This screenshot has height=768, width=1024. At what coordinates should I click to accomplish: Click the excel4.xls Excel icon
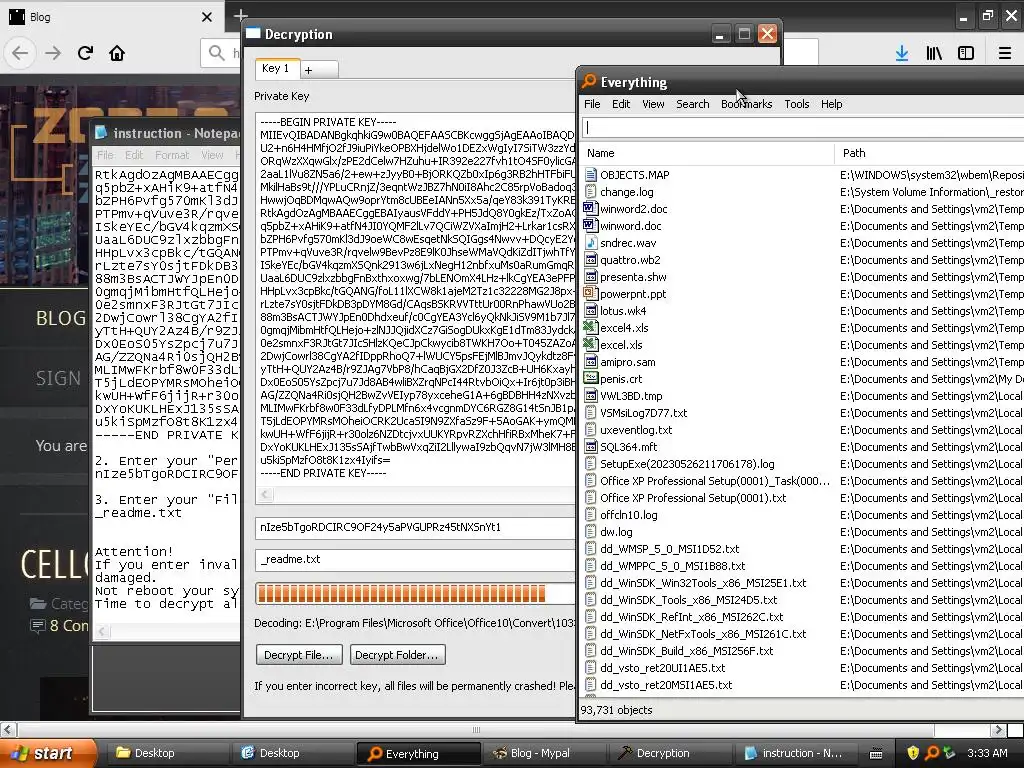(x=591, y=327)
